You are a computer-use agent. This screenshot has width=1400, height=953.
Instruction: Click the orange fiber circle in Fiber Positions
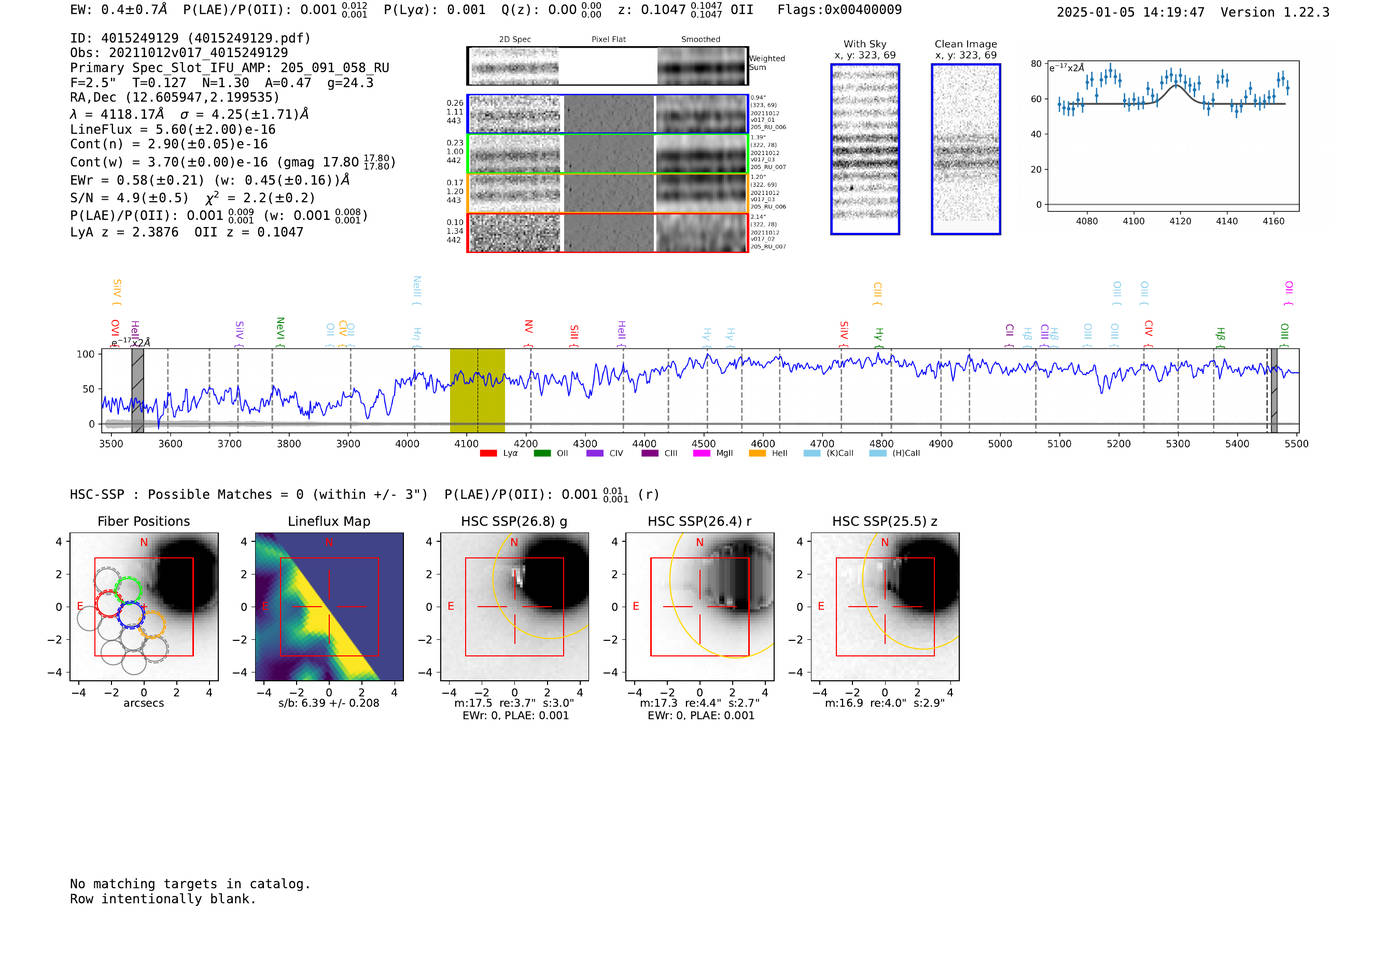tap(151, 625)
